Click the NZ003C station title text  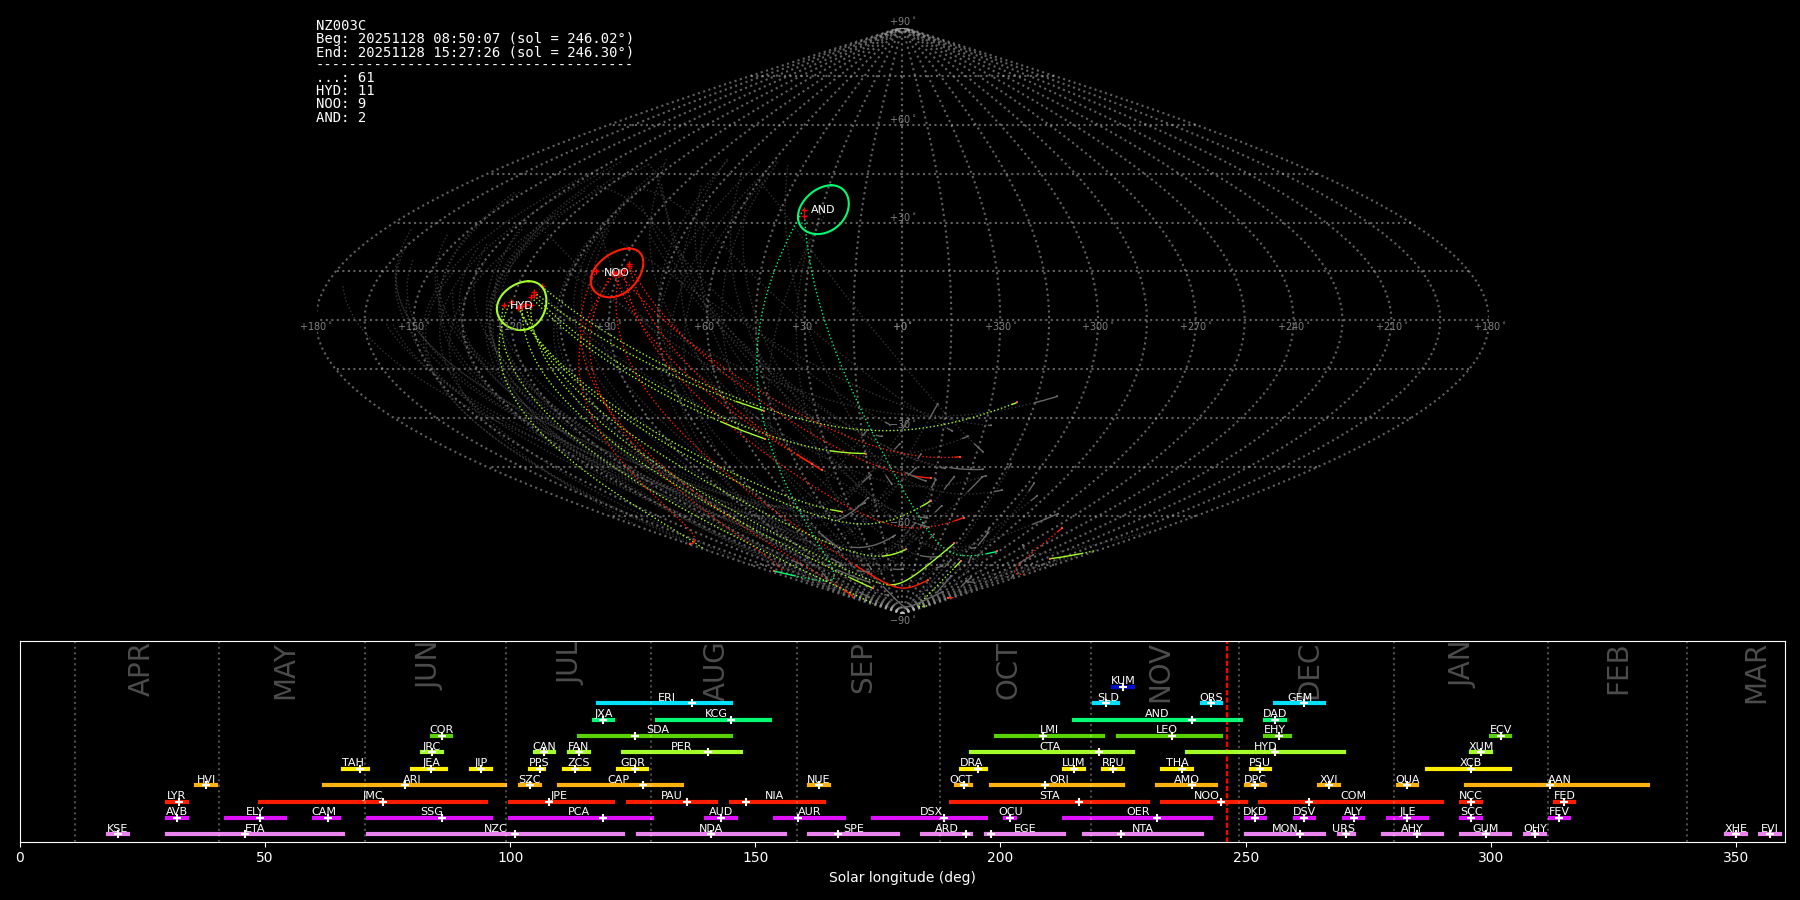341,26
